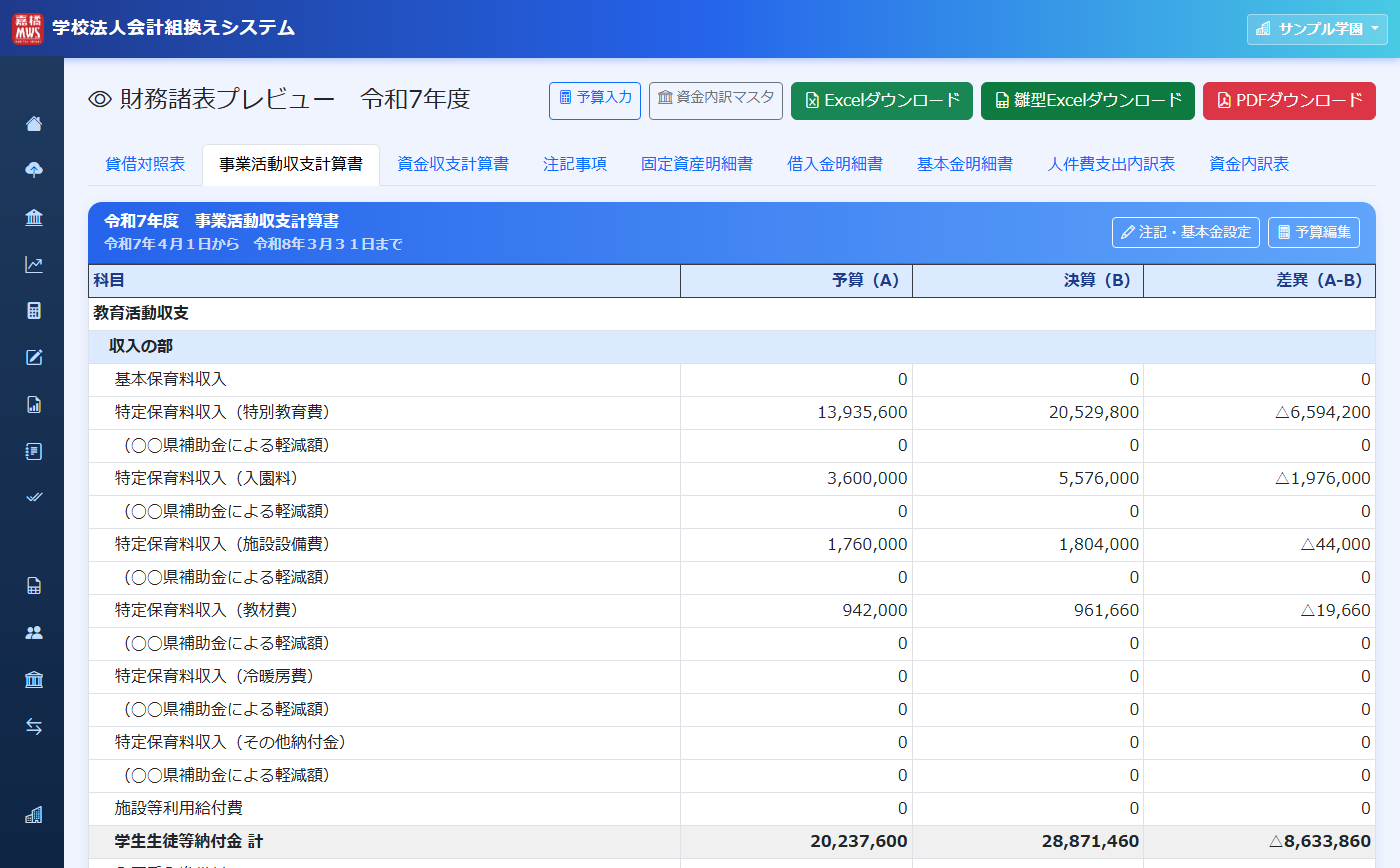The height and width of the screenshot is (868, 1400).
Task: Open the 基本金明細書 tab
Action: pos(965,164)
